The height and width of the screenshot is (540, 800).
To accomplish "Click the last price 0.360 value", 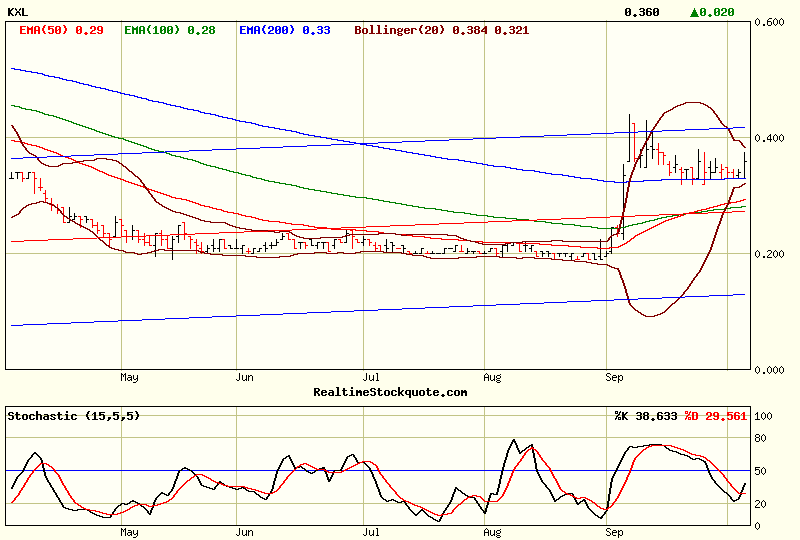I will click(642, 12).
